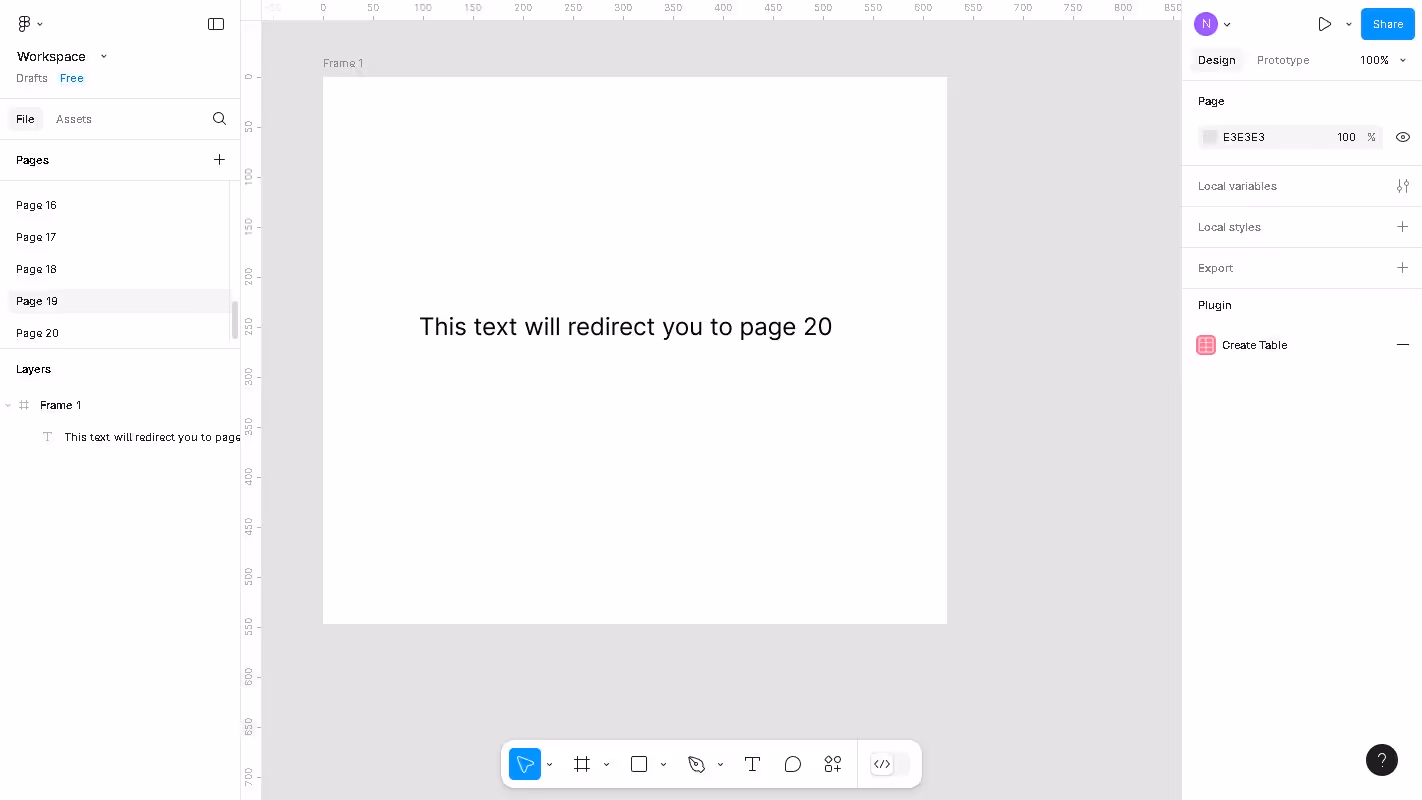Select the Comment tool
Image resolution: width=1422 pixels, height=800 pixels.
(x=793, y=764)
